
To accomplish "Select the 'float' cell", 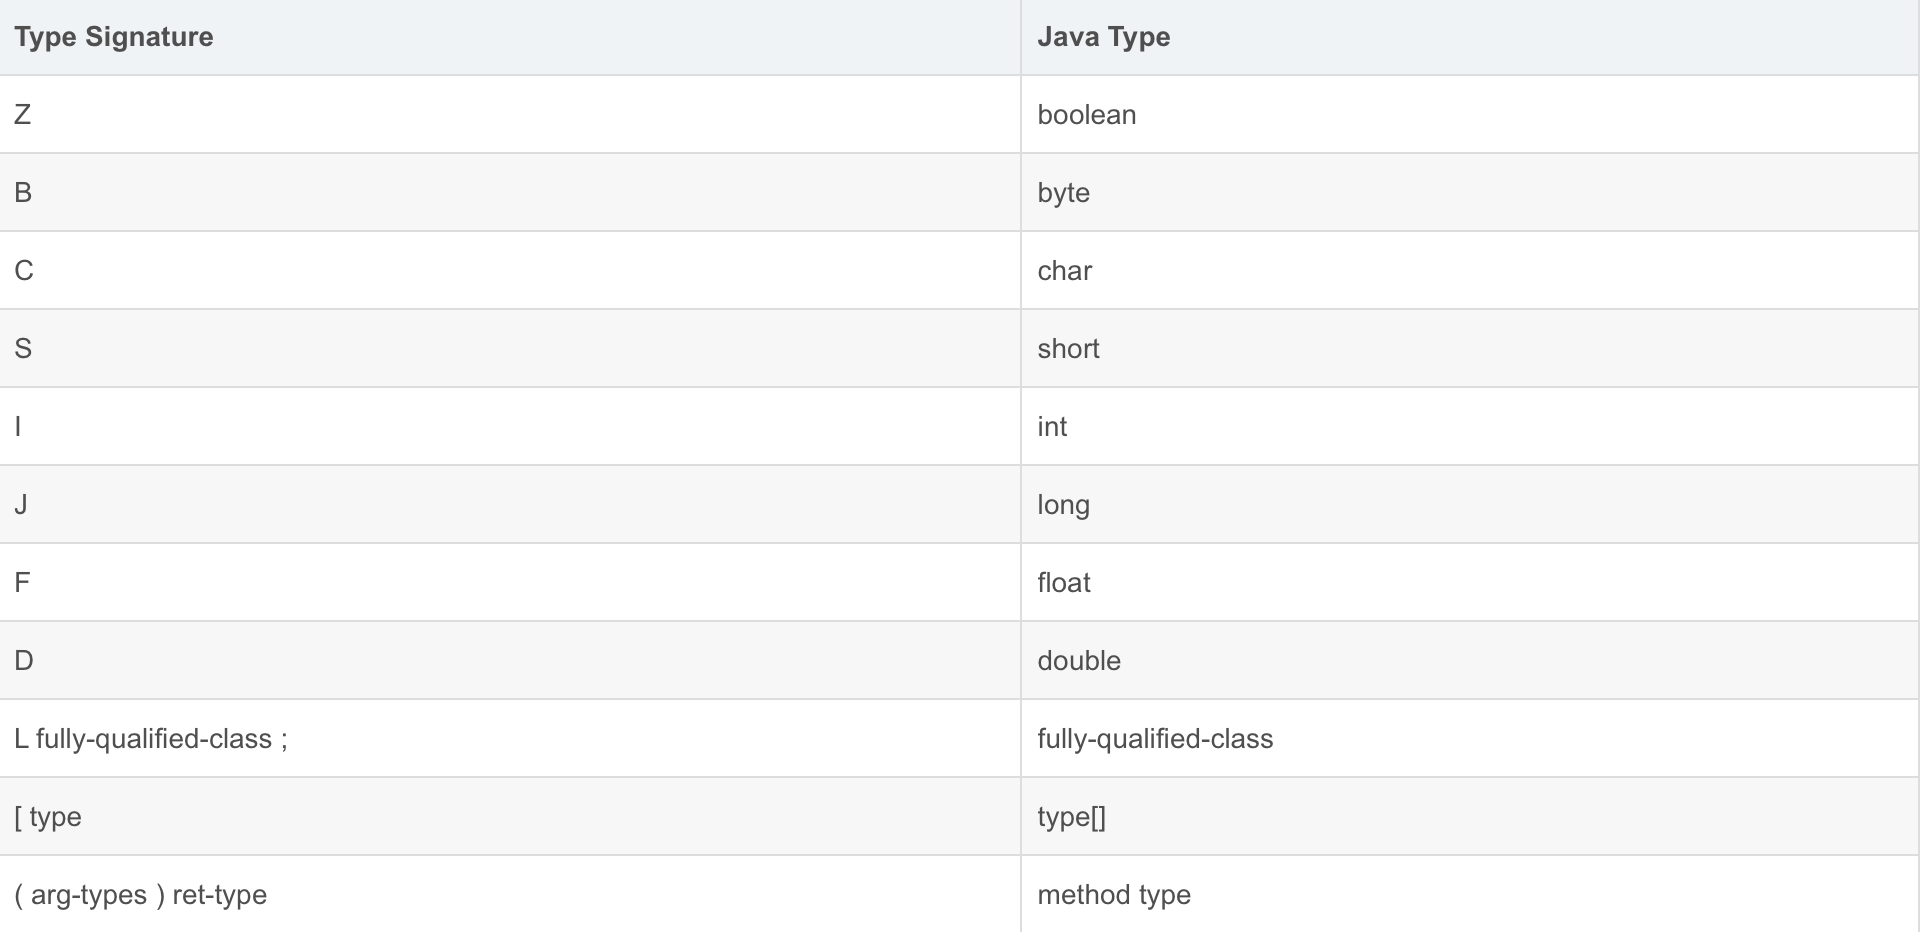I will coord(1471,583).
